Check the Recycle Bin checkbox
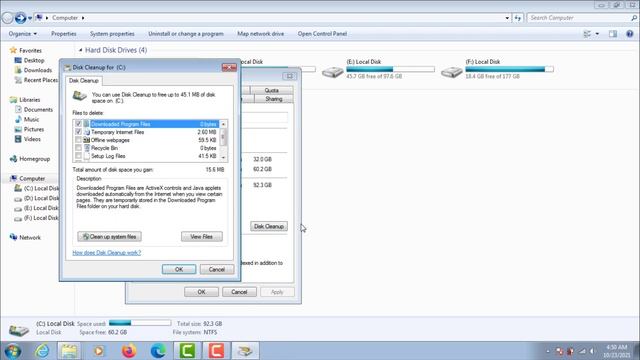 point(78,148)
